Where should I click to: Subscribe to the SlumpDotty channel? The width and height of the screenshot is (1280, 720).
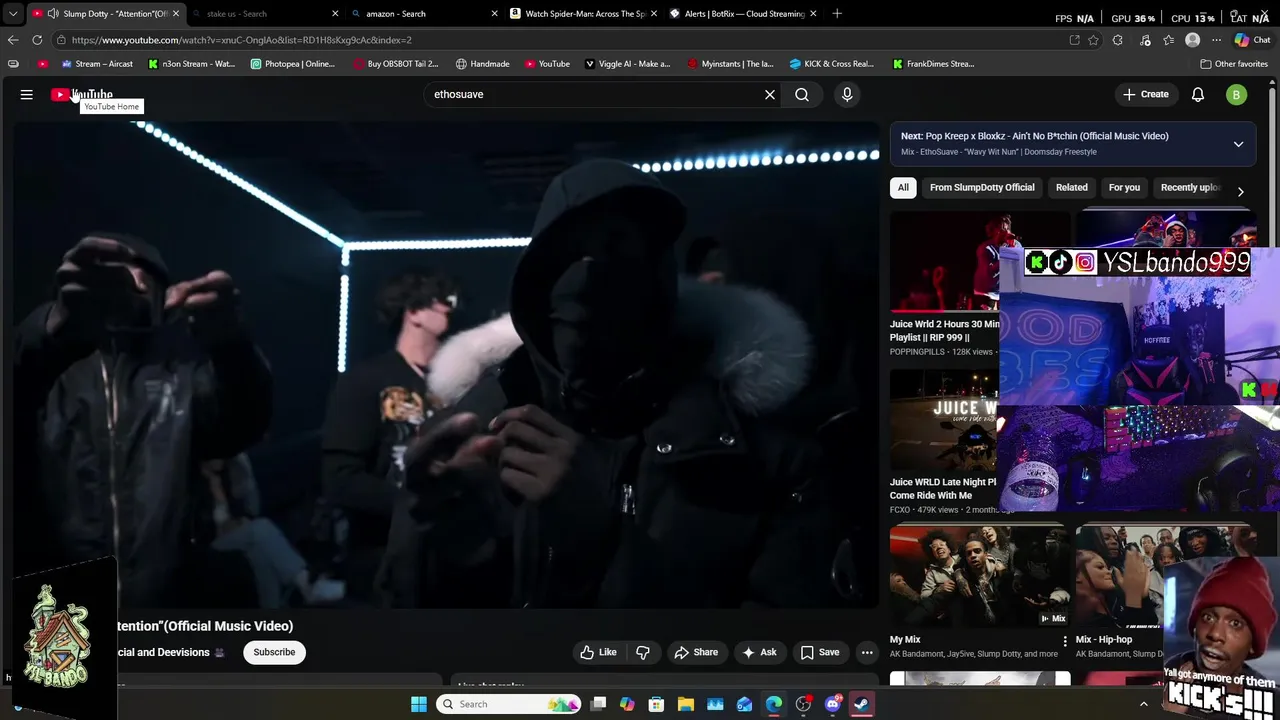pos(274,652)
